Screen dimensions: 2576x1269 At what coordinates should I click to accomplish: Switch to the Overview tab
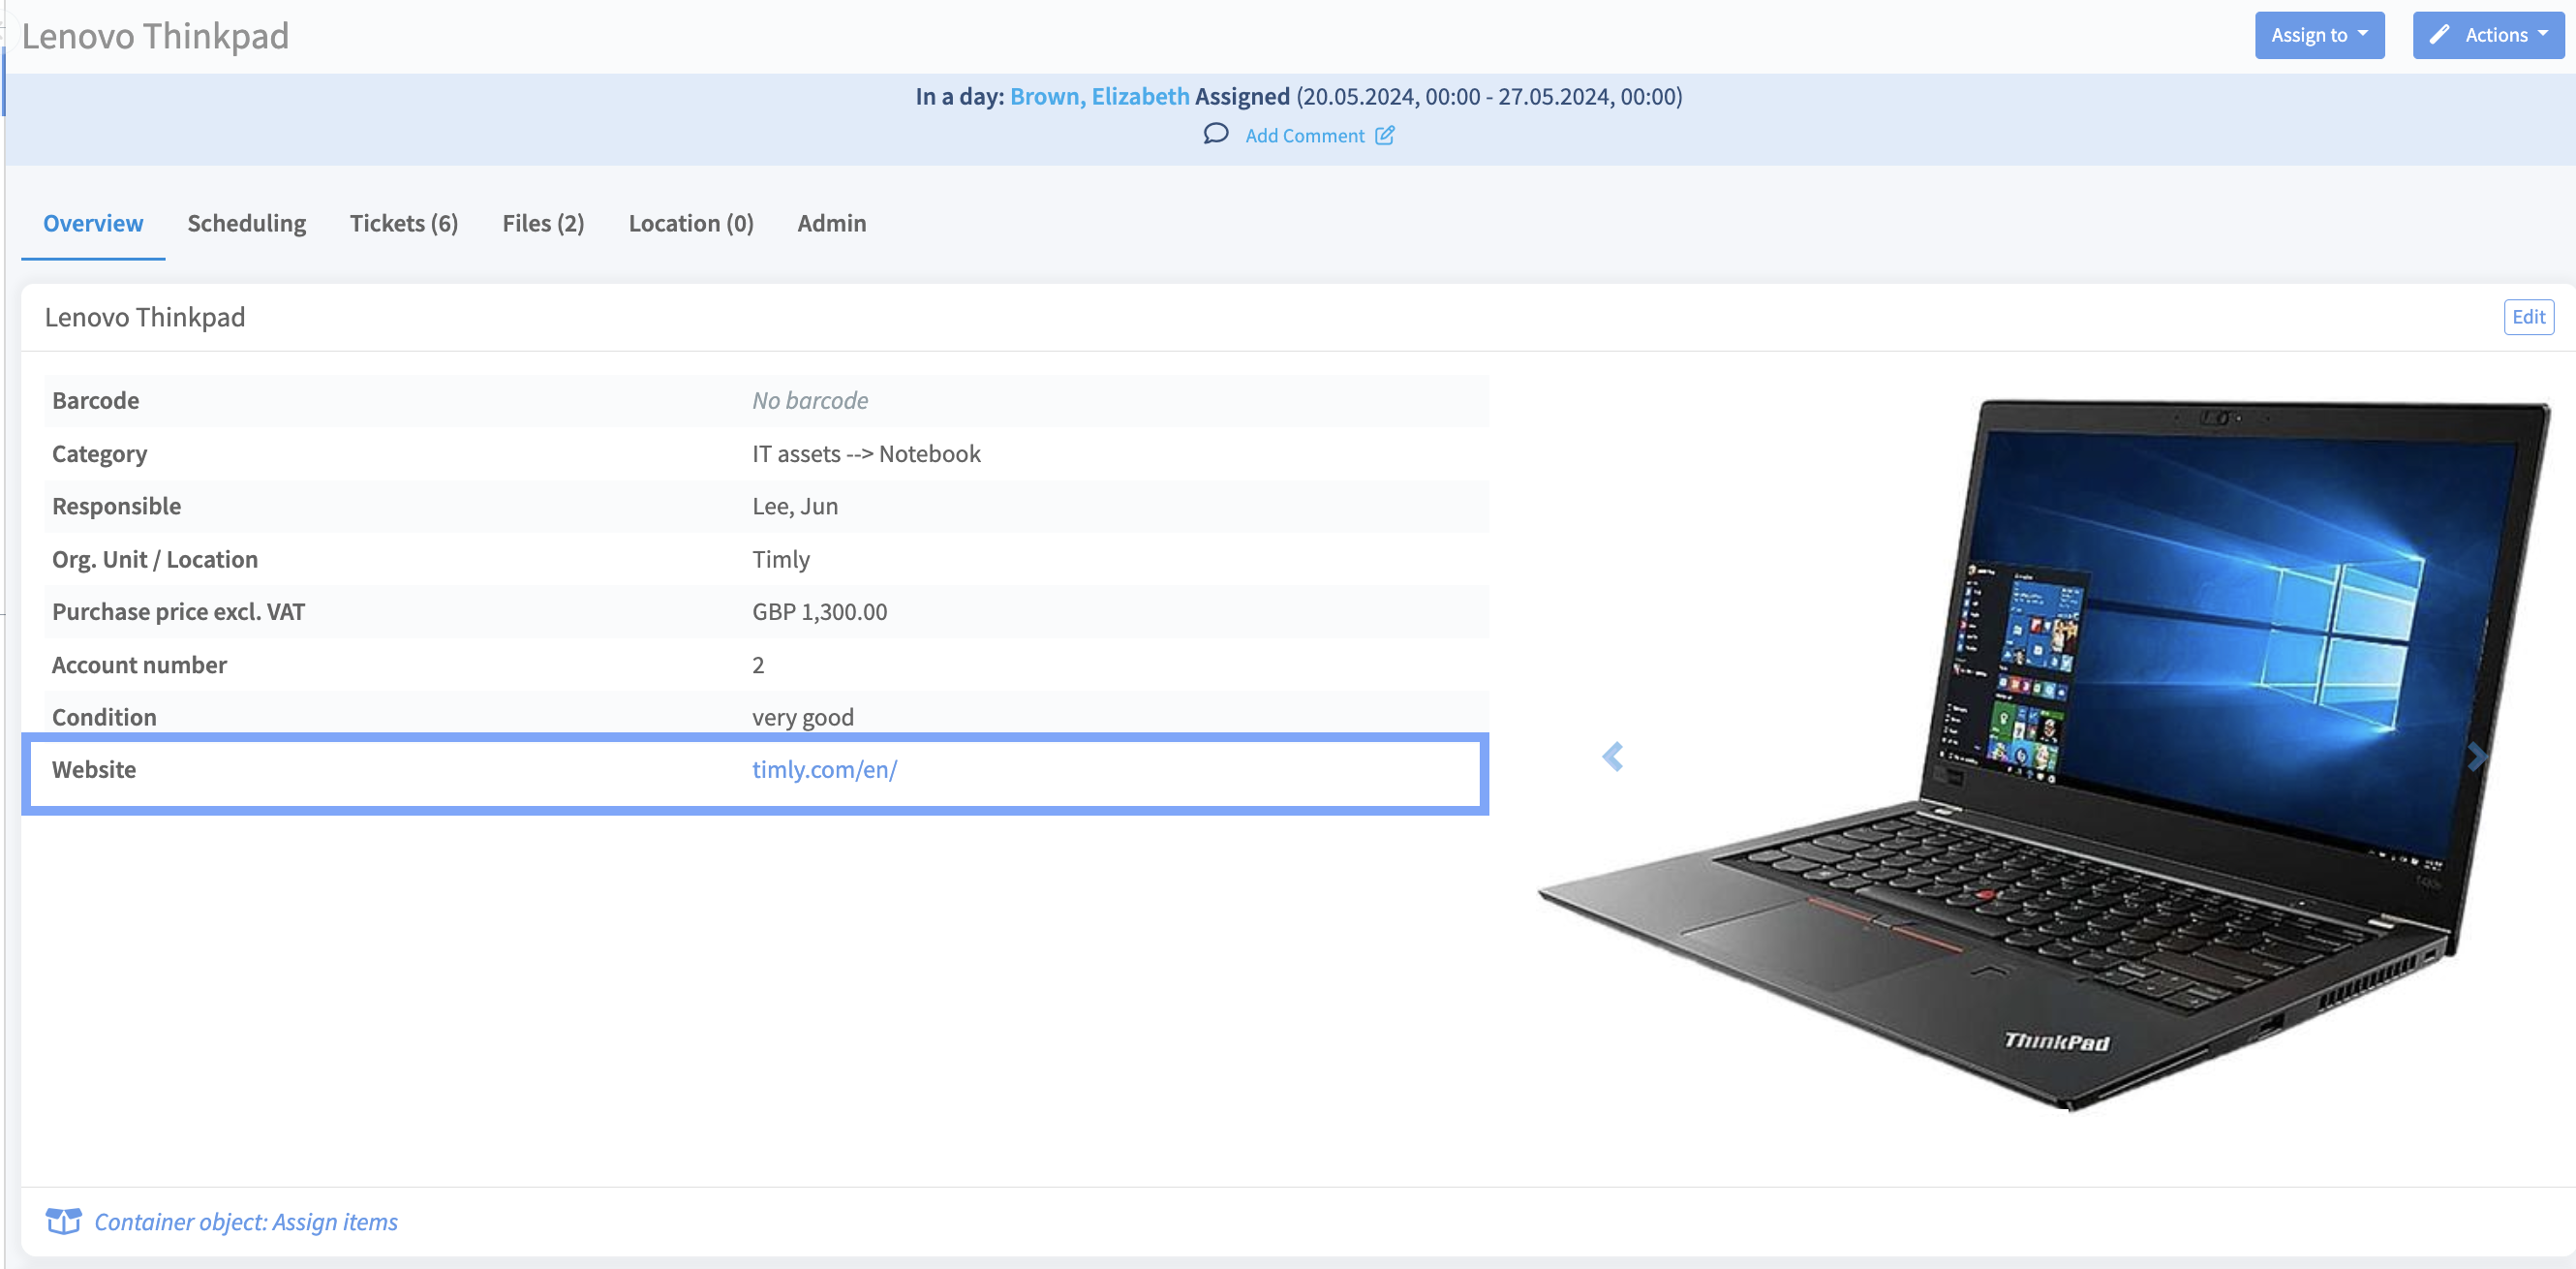(x=93, y=223)
